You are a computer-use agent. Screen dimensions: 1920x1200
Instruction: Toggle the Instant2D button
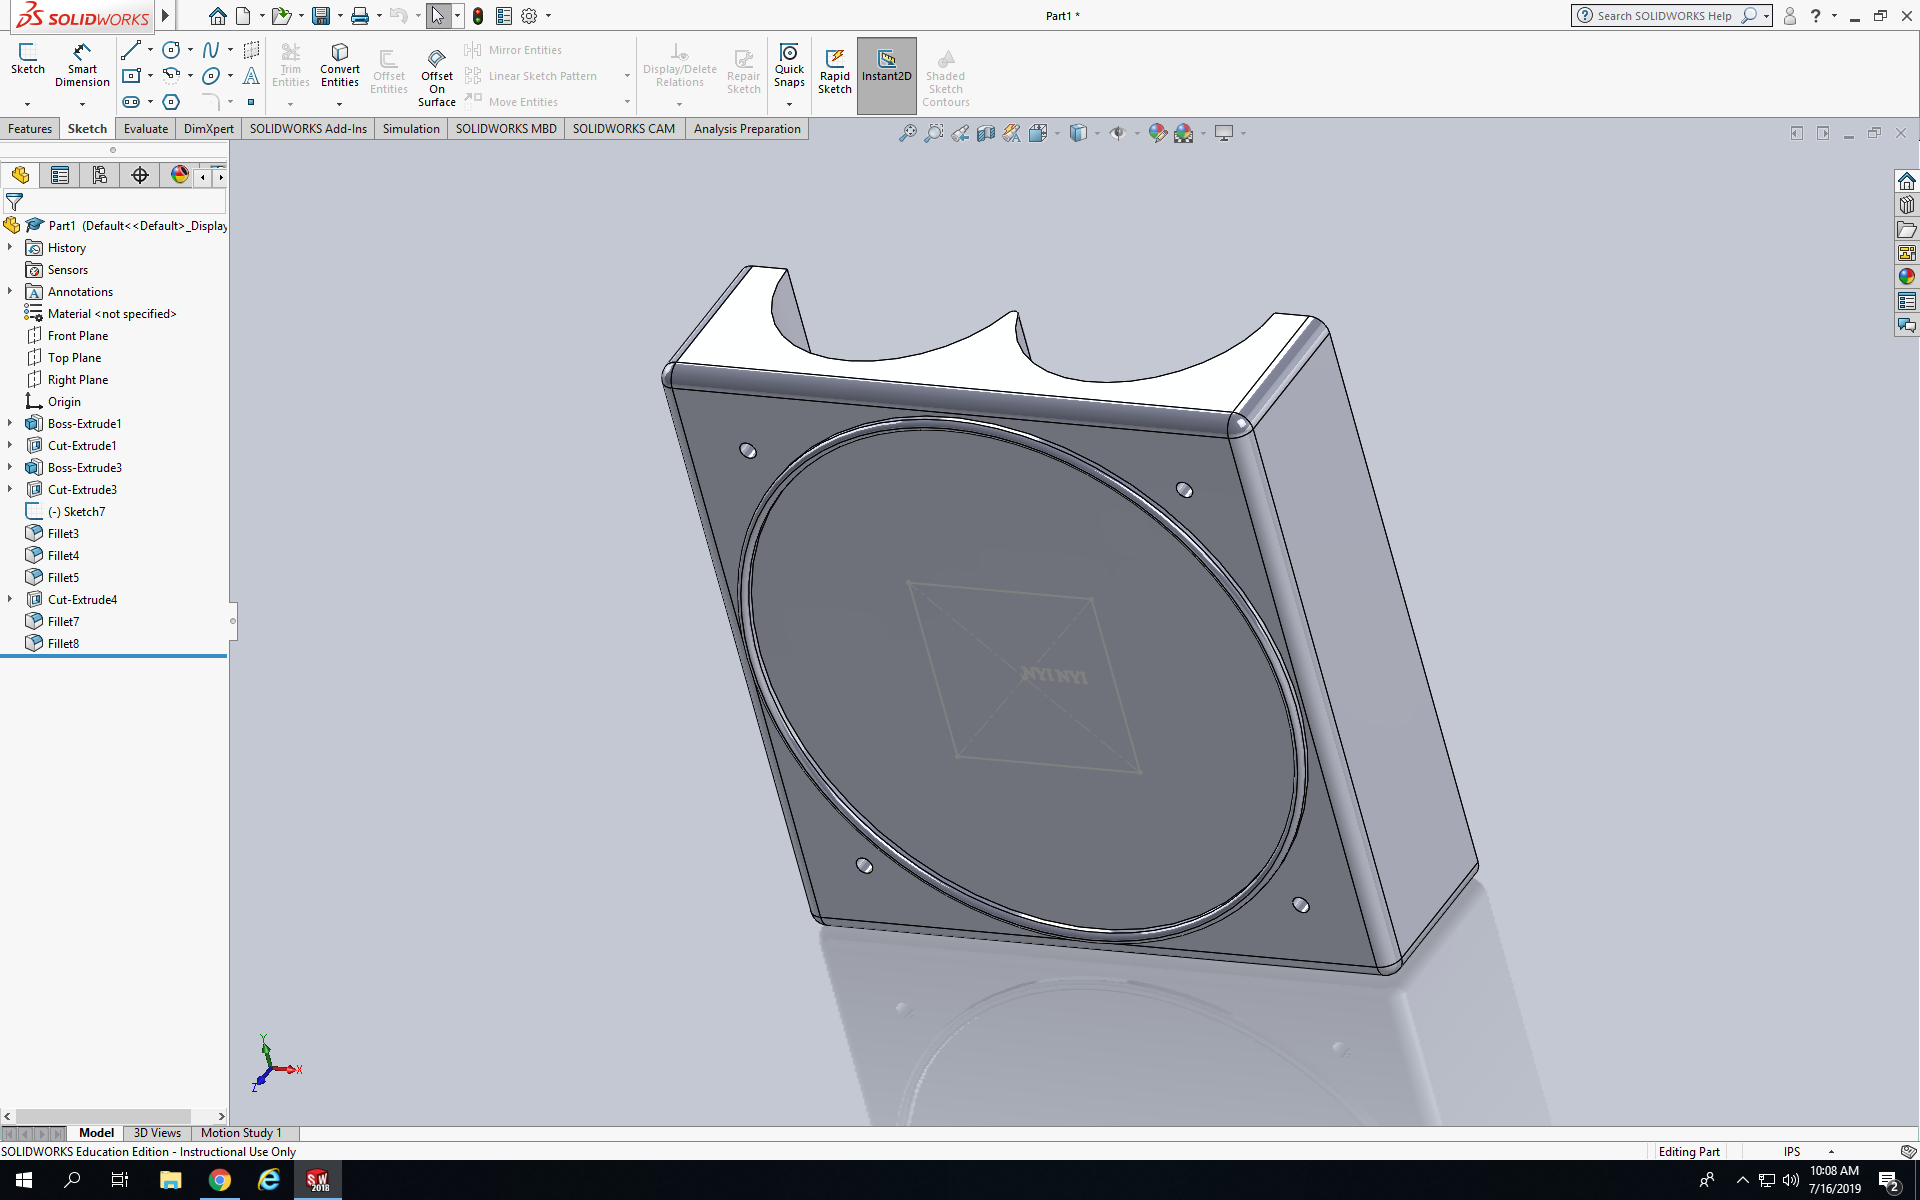[886, 66]
